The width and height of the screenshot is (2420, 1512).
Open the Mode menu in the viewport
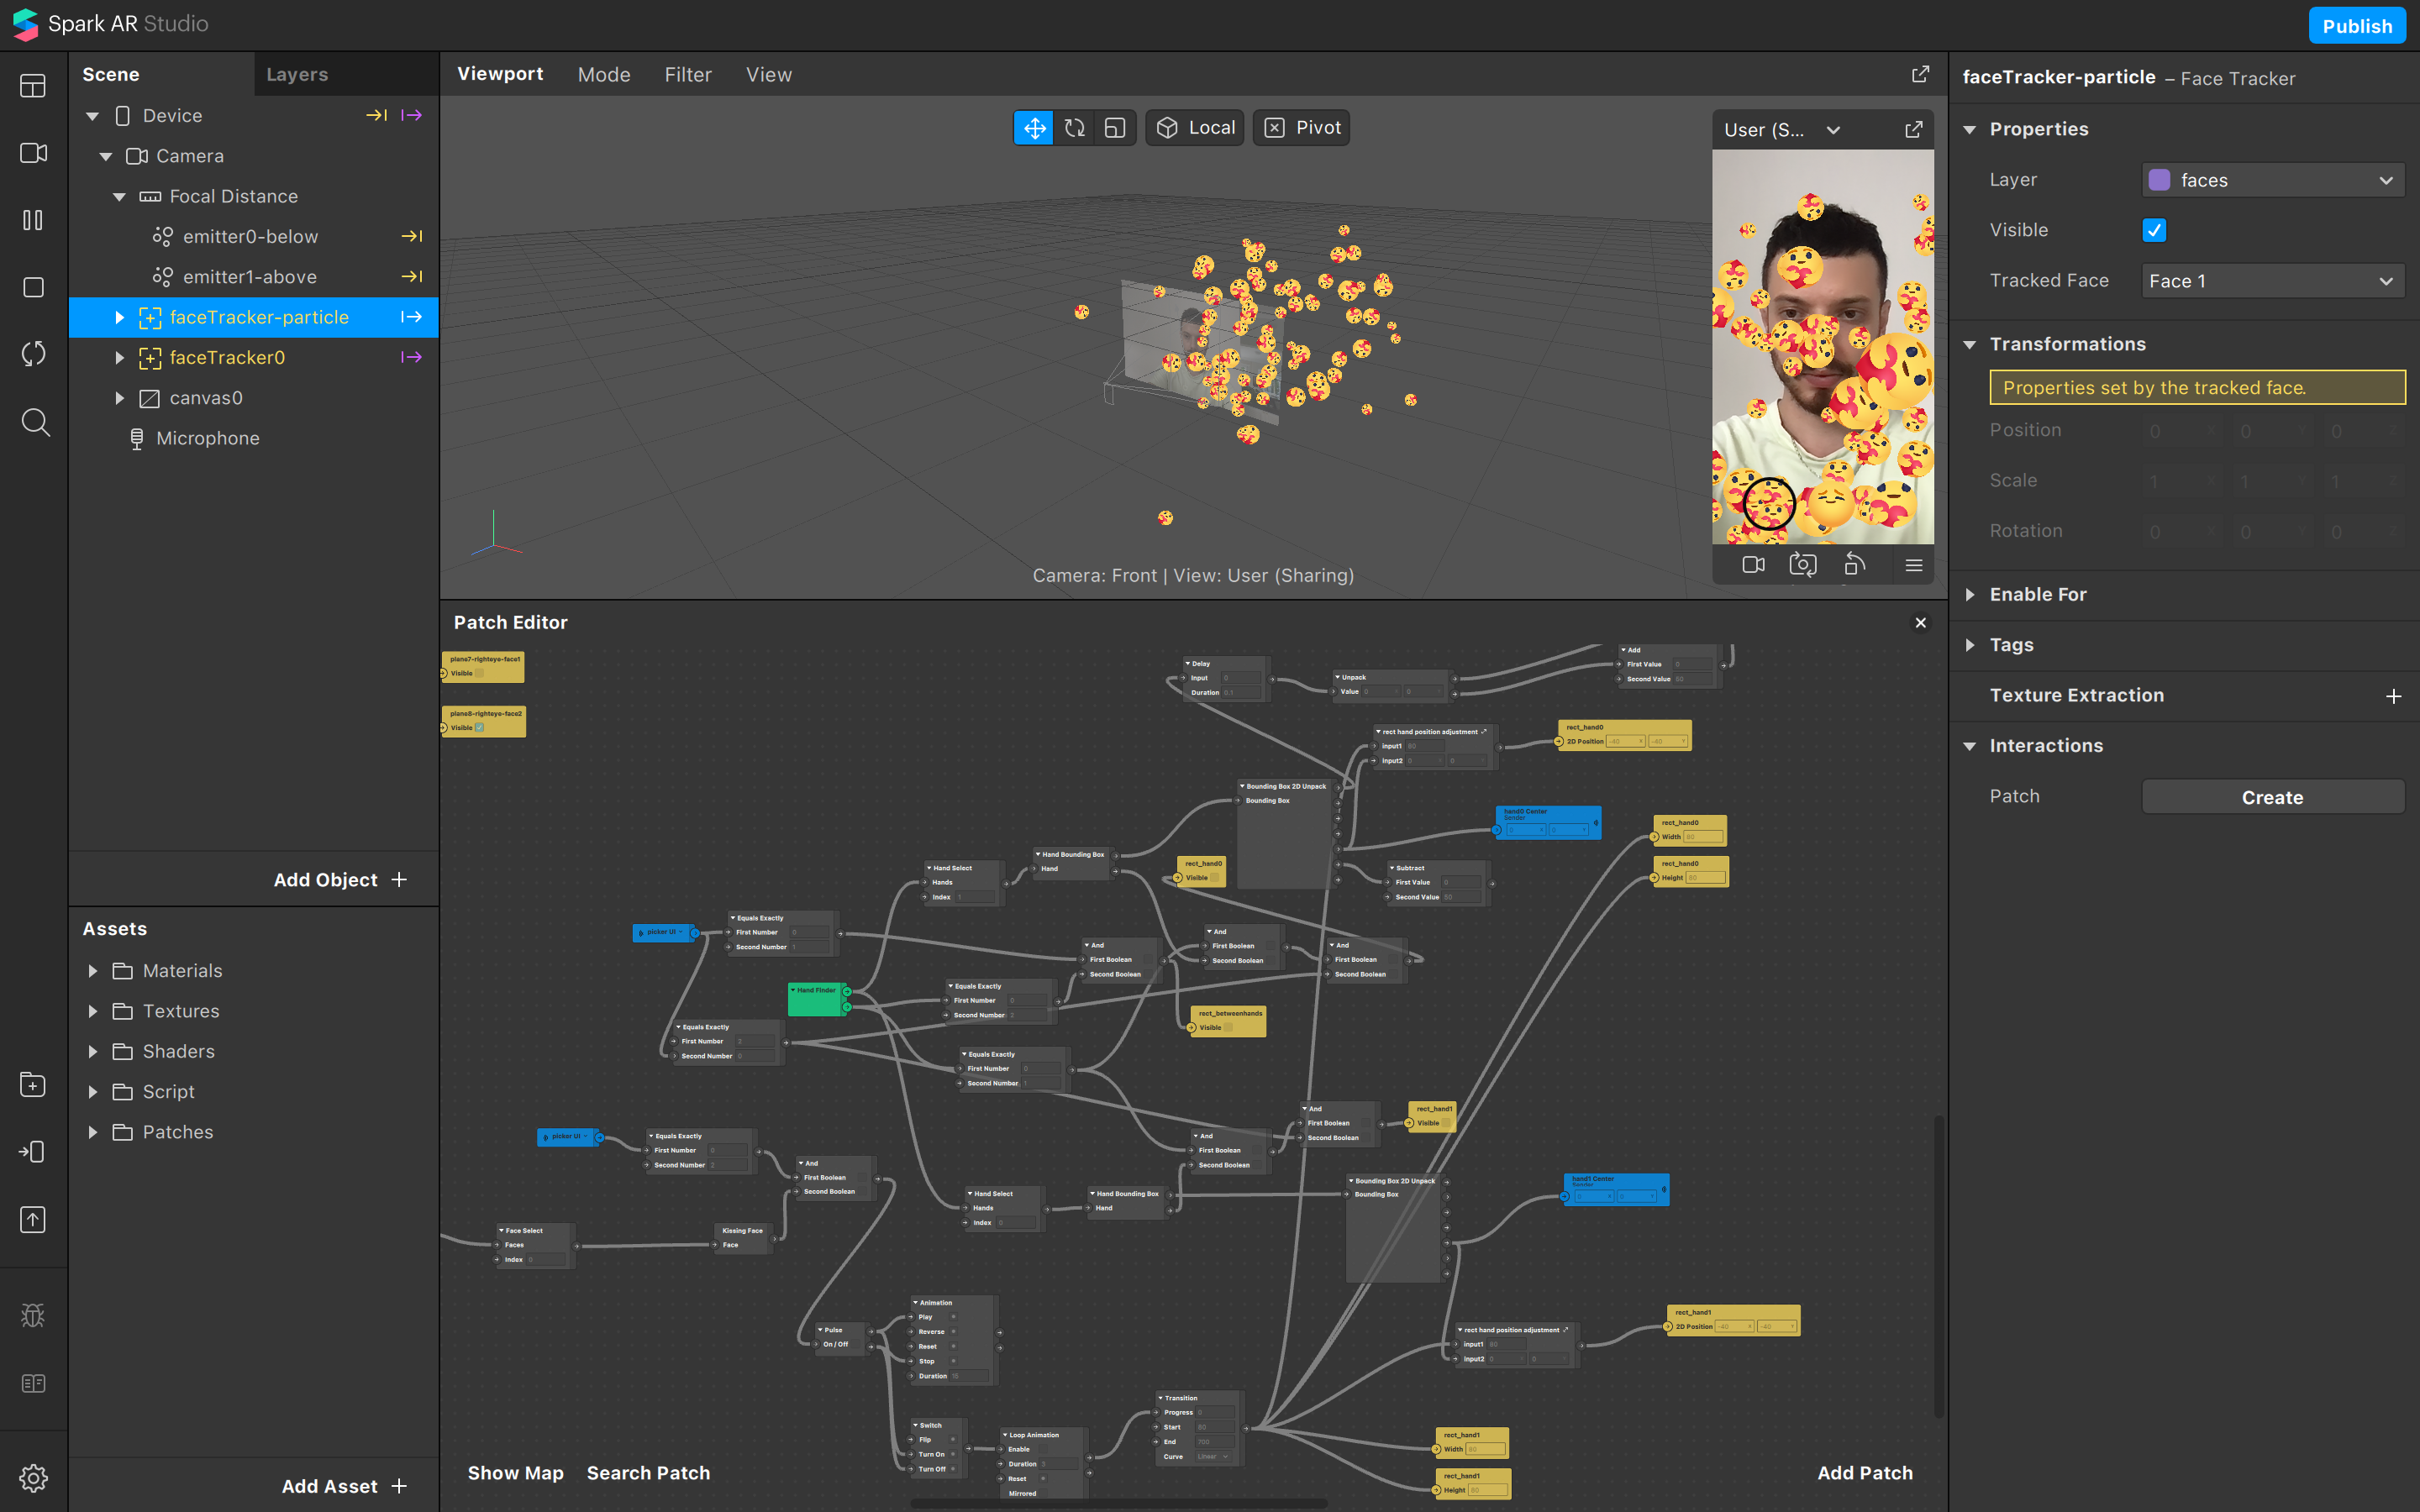click(x=604, y=75)
